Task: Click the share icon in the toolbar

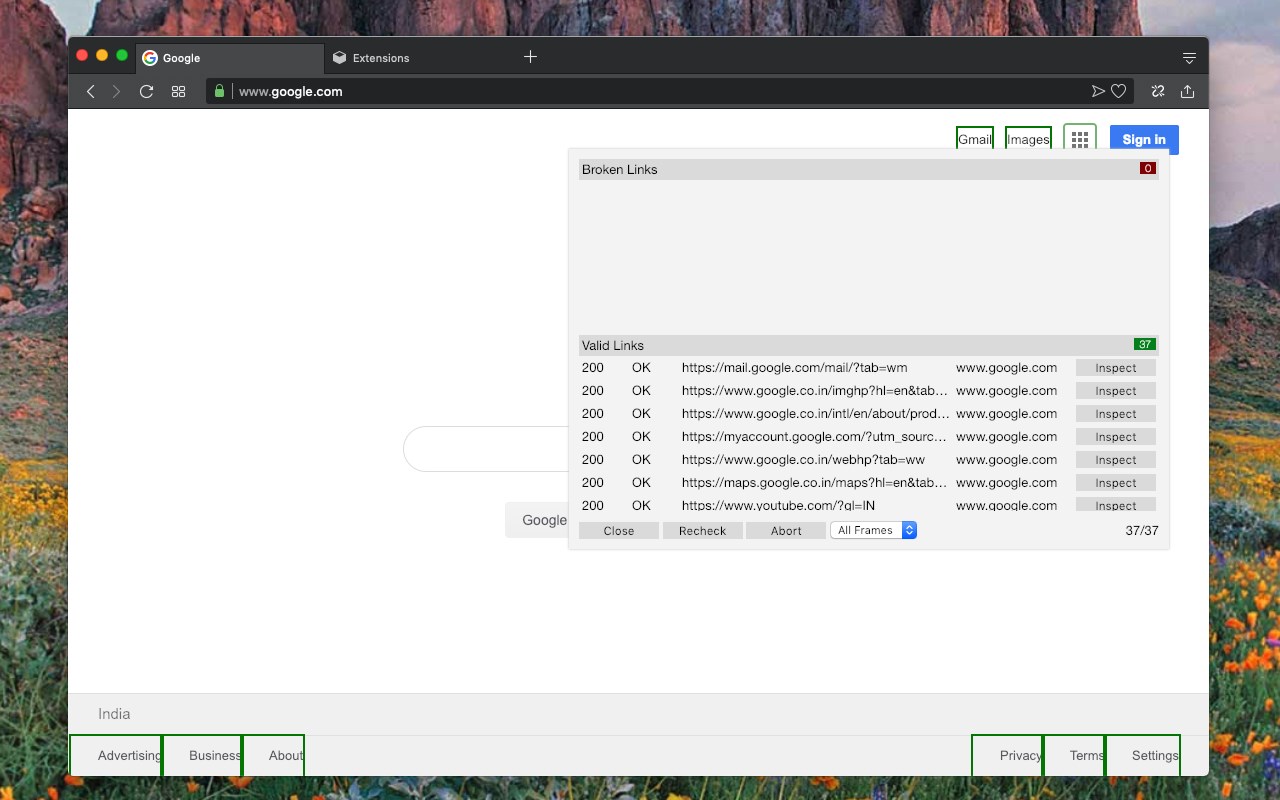Action: [x=1187, y=91]
